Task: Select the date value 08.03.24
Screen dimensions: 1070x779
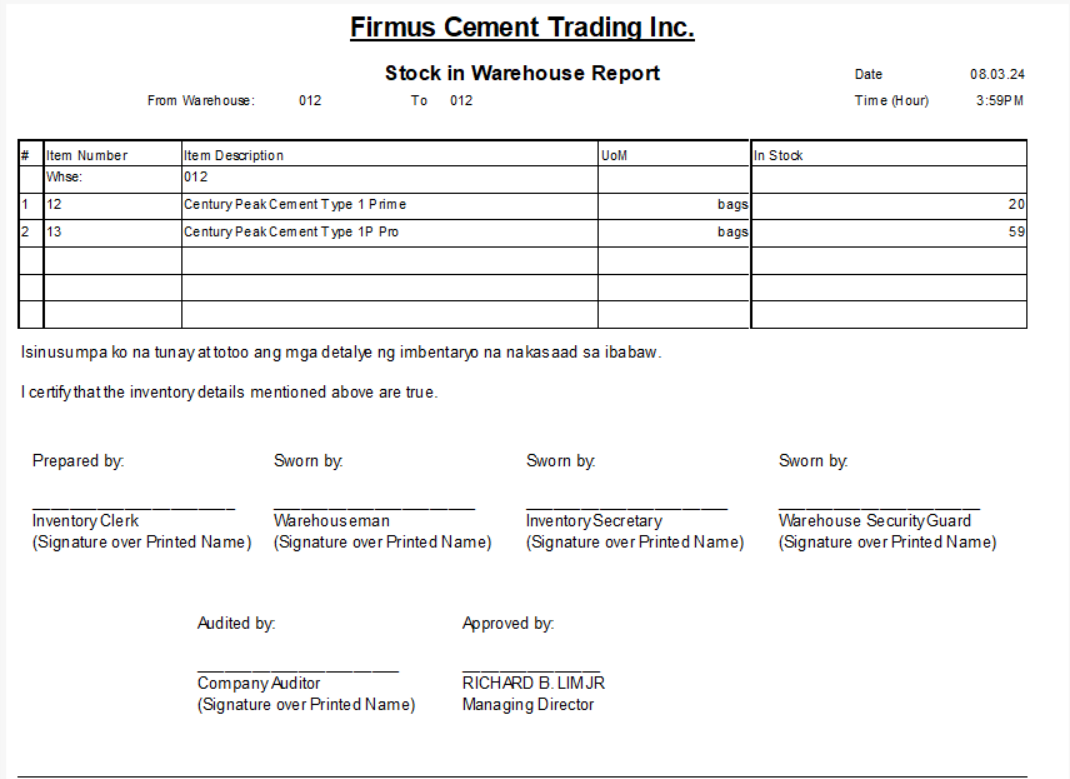Action: [x=997, y=74]
